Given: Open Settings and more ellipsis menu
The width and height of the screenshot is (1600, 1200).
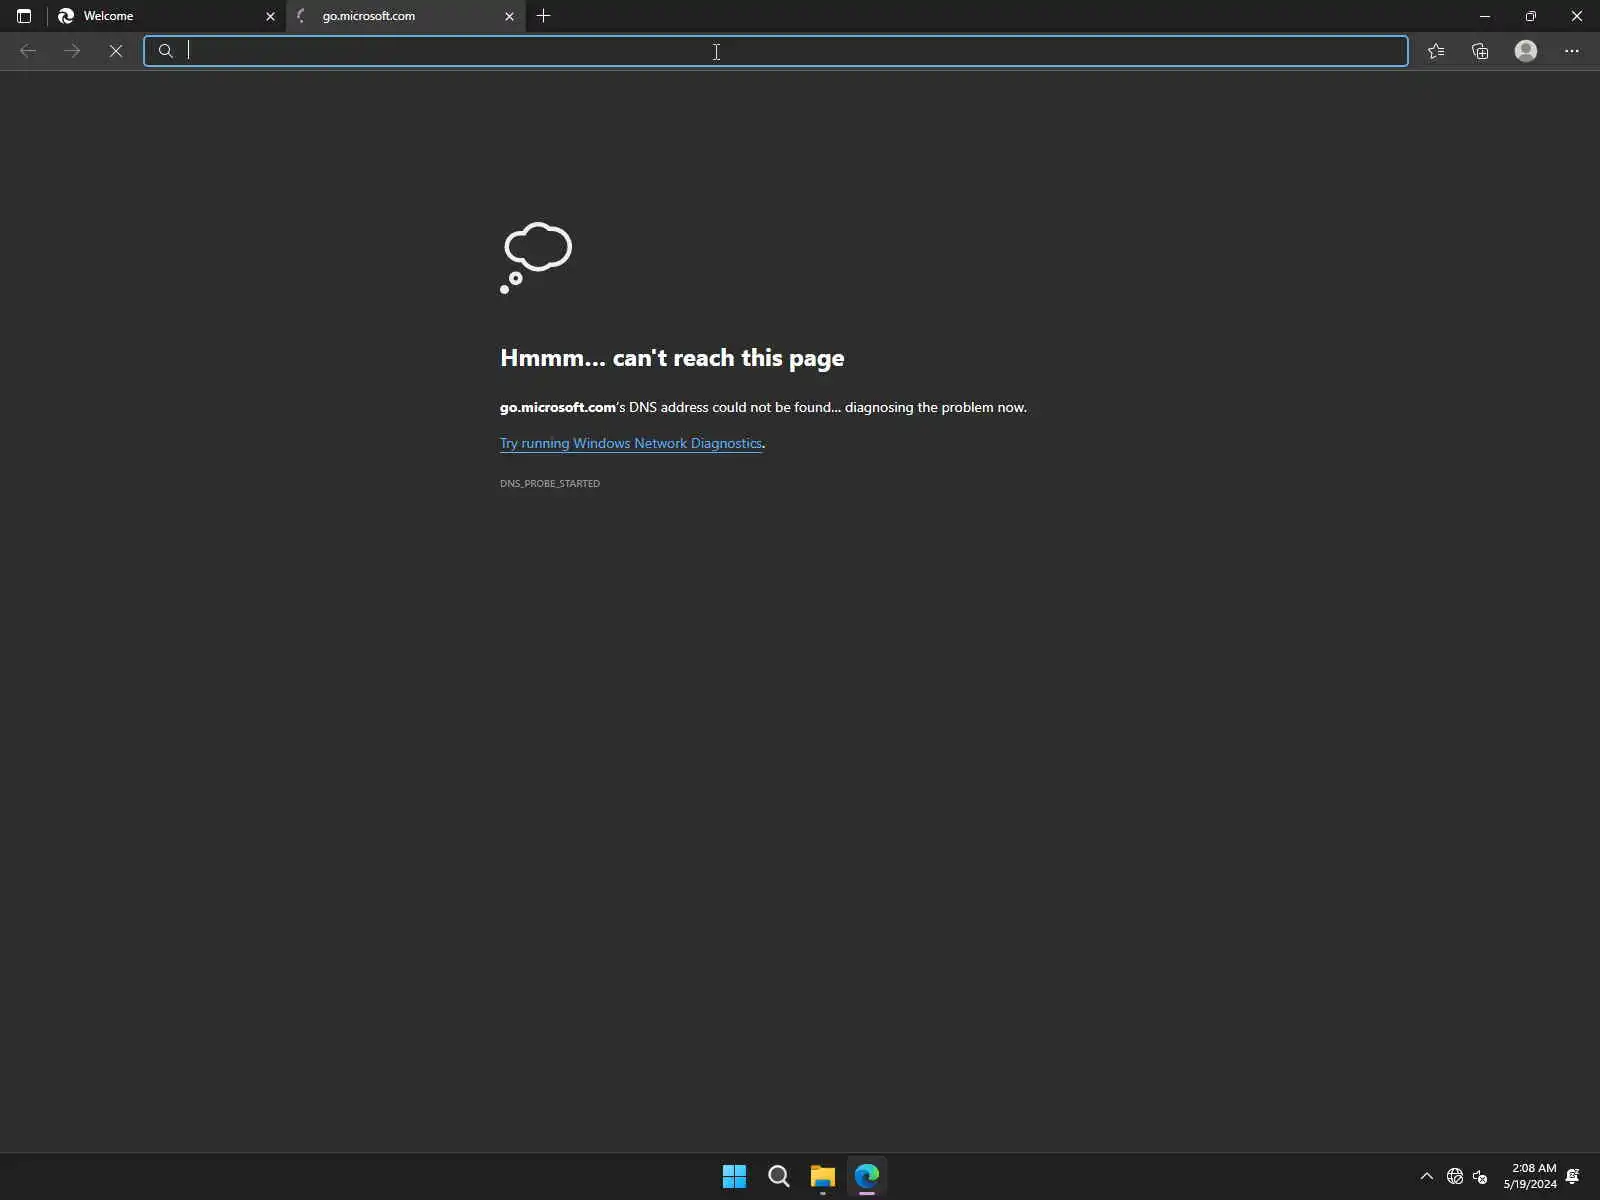Looking at the screenshot, I should point(1572,51).
